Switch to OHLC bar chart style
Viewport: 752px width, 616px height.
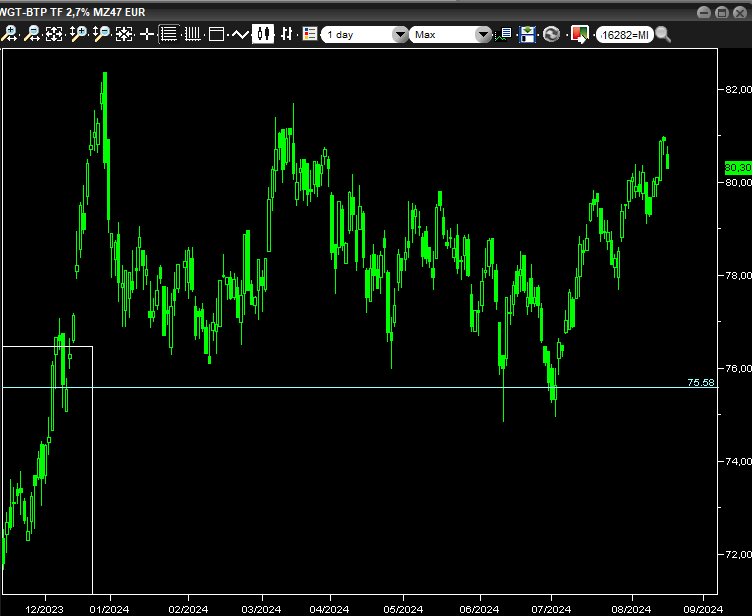[287, 34]
